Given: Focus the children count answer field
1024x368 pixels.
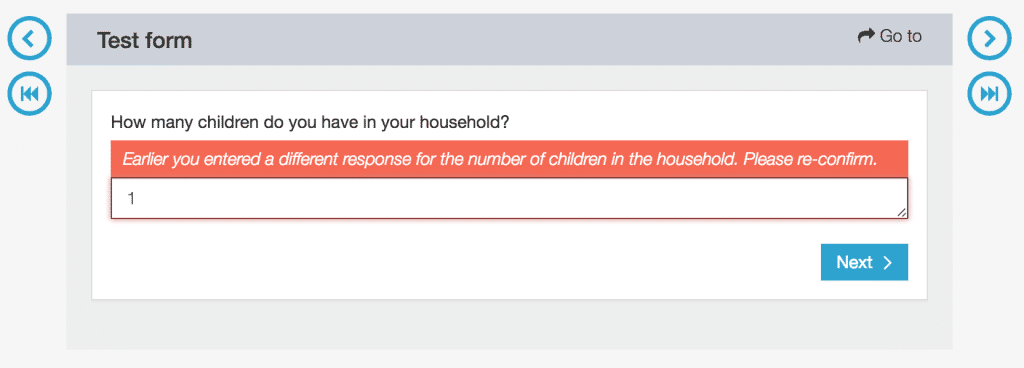Looking at the screenshot, I should pyautogui.click(x=509, y=198).
